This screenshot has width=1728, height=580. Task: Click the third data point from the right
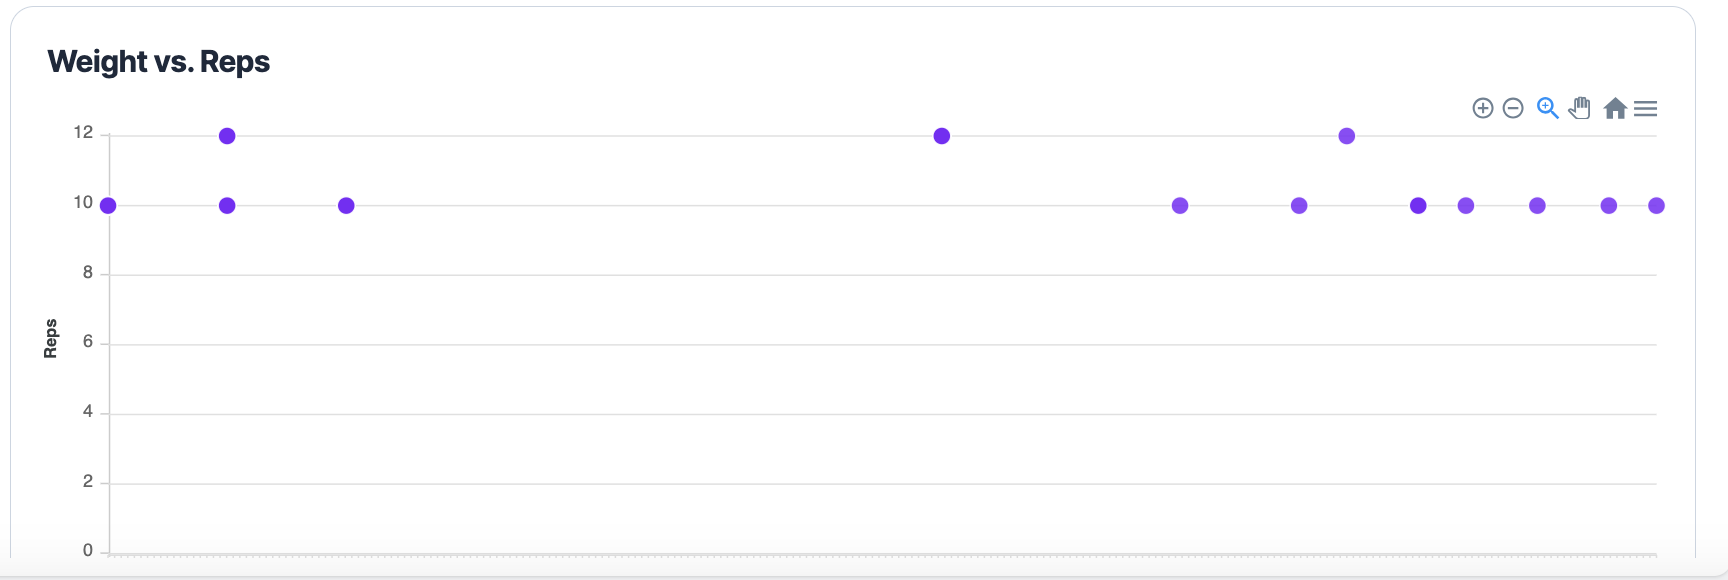pos(1537,206)
